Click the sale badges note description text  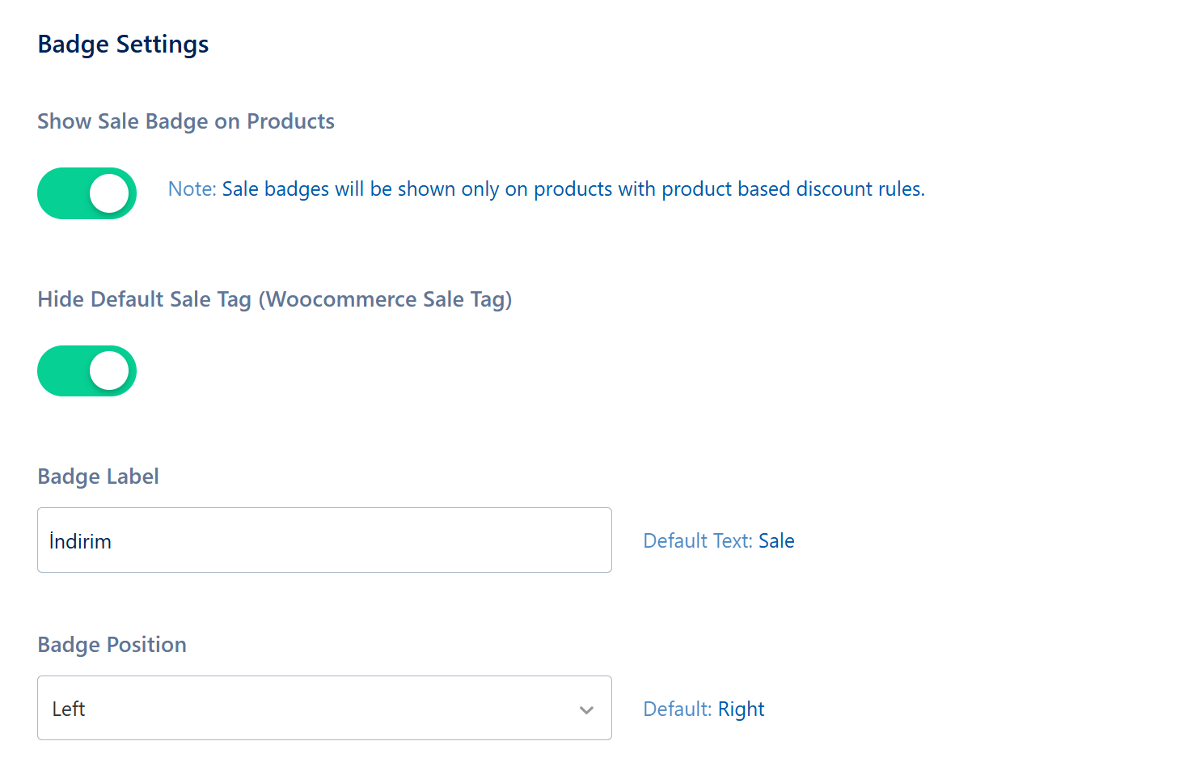pos(573,189)
